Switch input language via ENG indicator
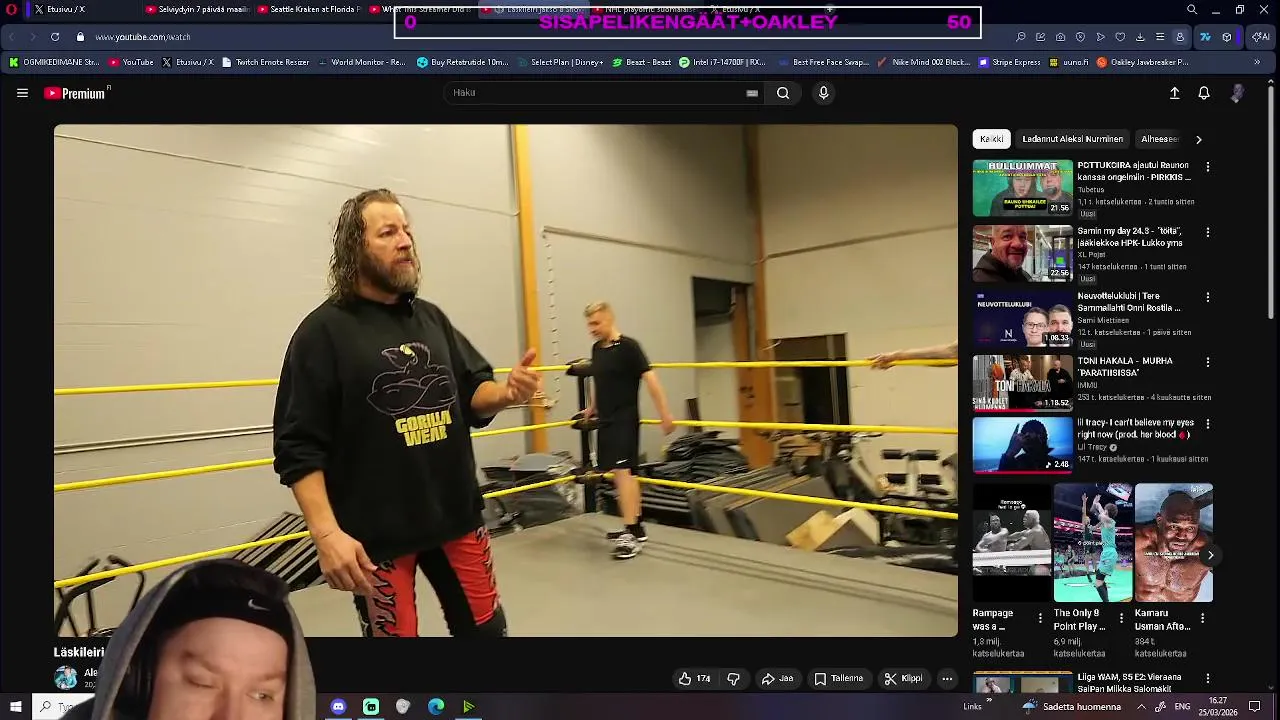The height and width of the screenshot is (720, 1280). pyautogui.click(x=1181, y=706)
